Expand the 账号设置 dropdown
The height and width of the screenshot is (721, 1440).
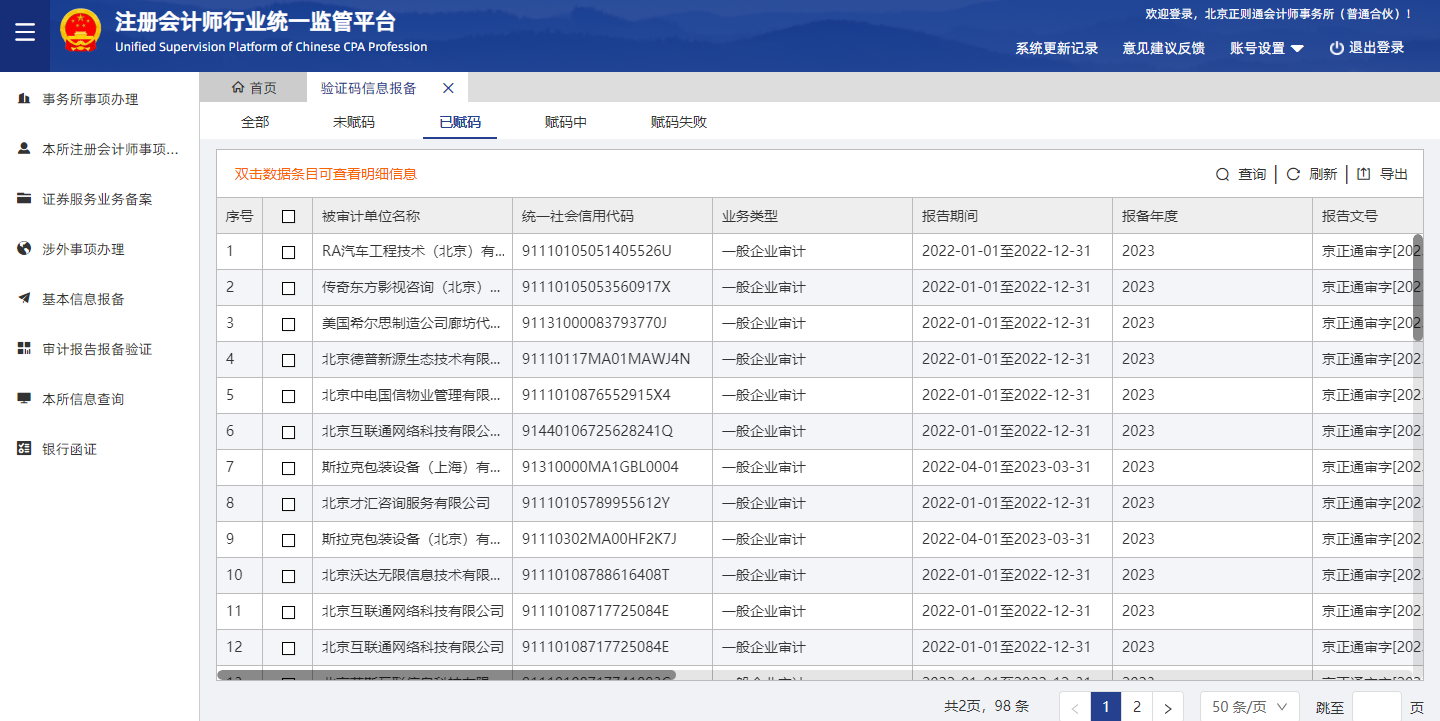[1266, 48]
